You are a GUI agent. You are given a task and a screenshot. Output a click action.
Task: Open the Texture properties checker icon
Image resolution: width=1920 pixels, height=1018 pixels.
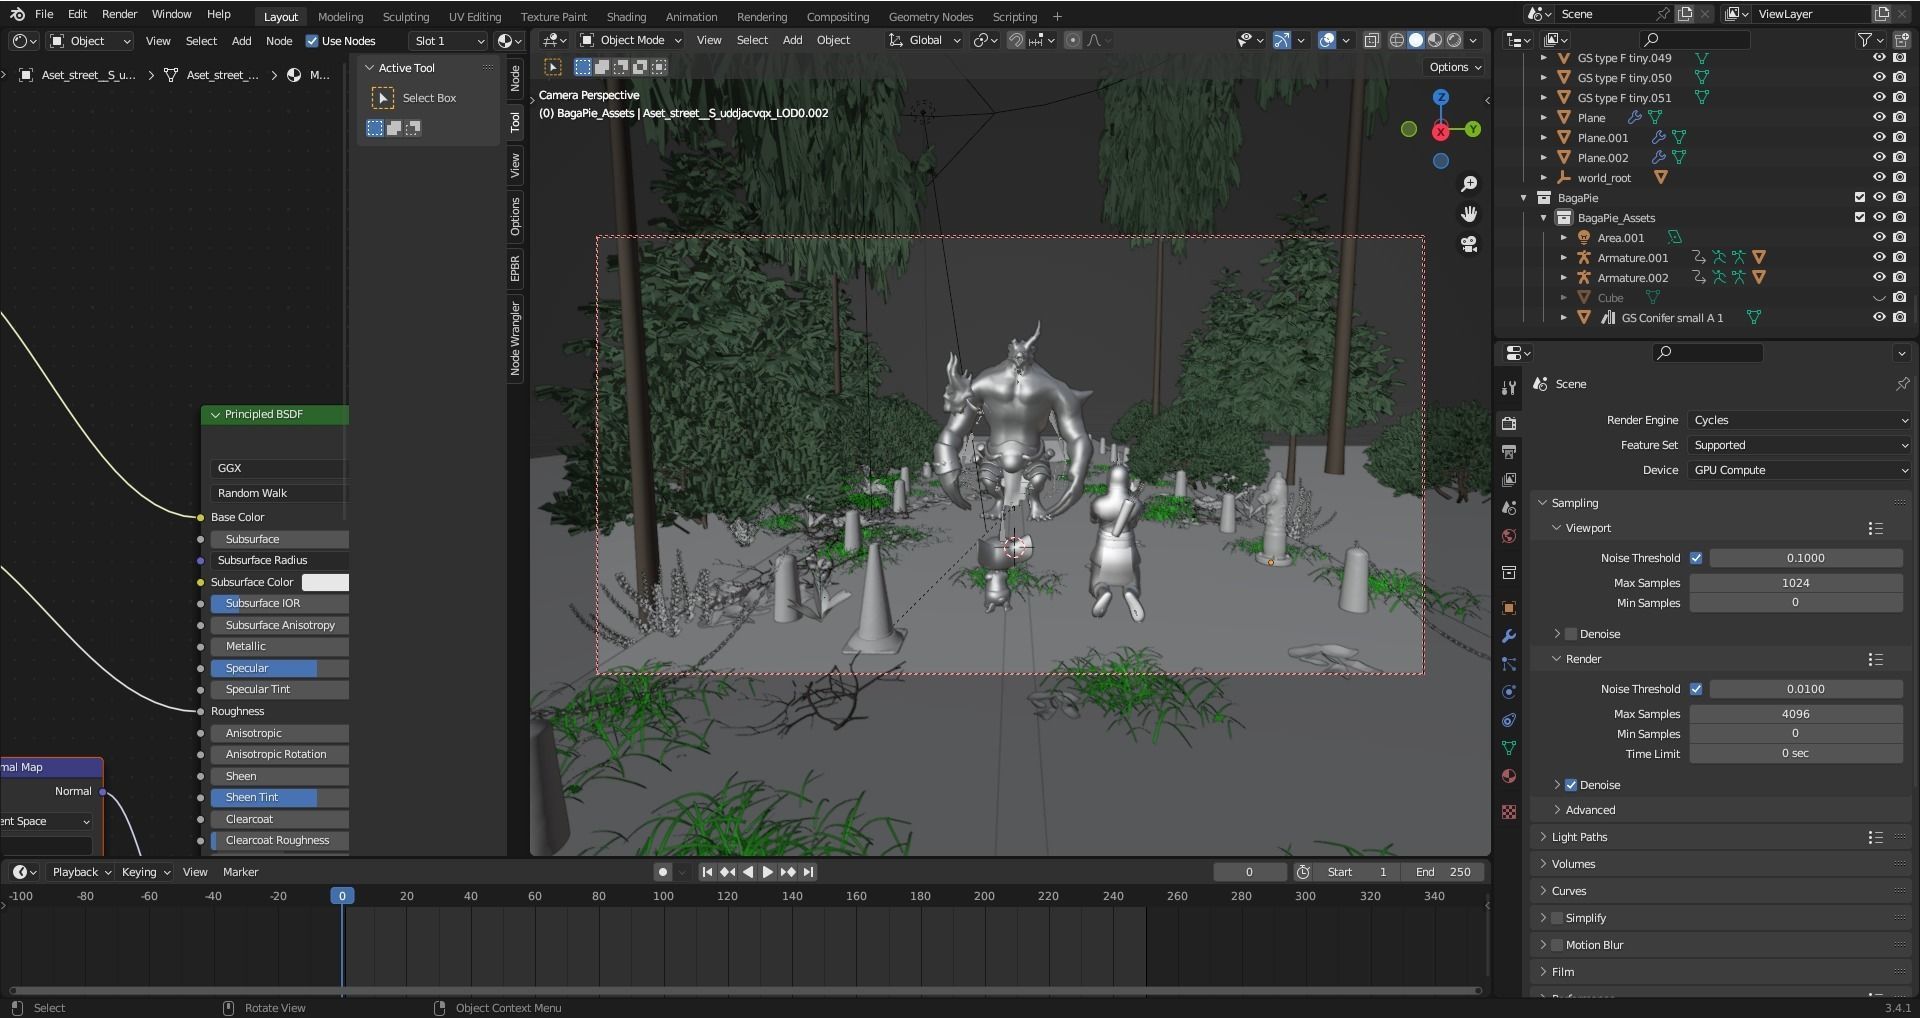click(x=1509, y=812)
